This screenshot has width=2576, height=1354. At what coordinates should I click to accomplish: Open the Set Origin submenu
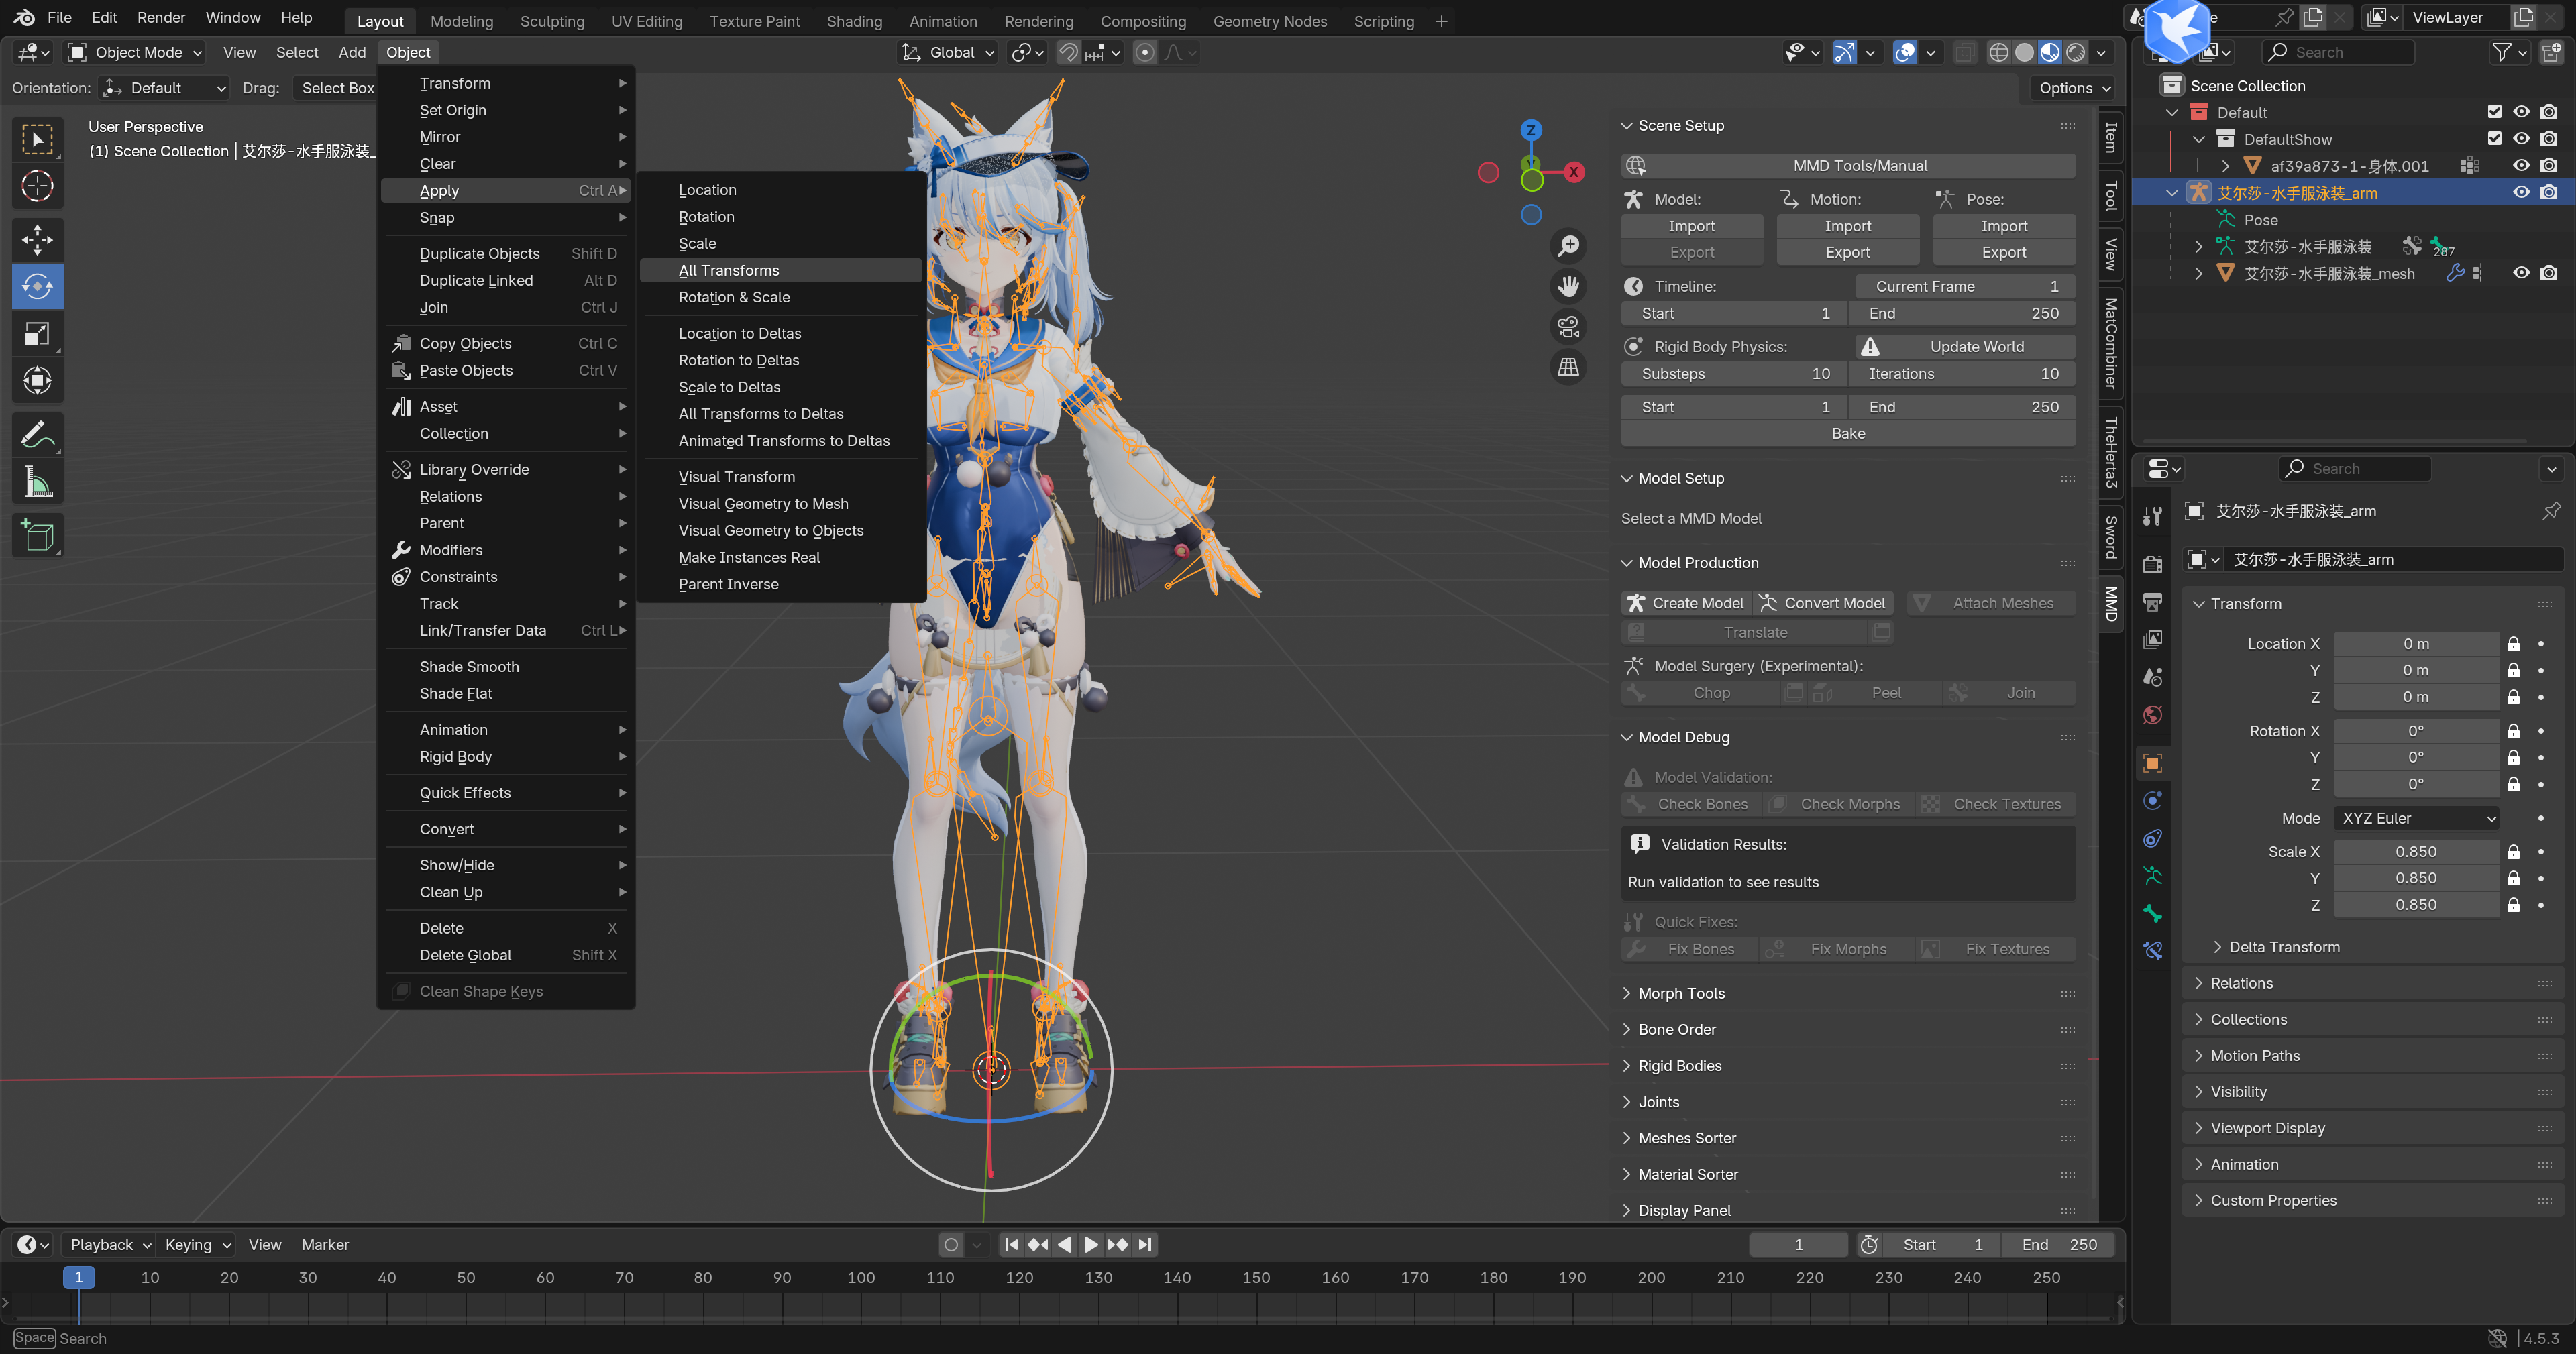(x=506, y=110)
